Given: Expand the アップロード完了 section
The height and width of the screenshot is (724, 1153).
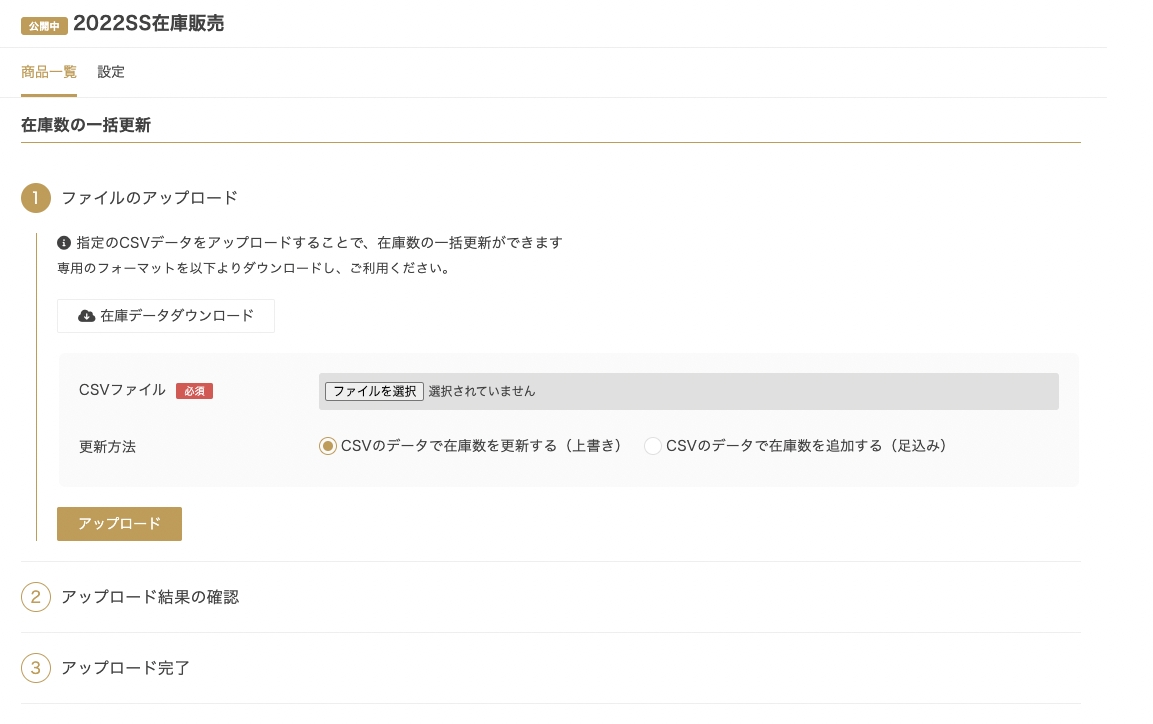Looking at the screenshot, I should [125, 667].
